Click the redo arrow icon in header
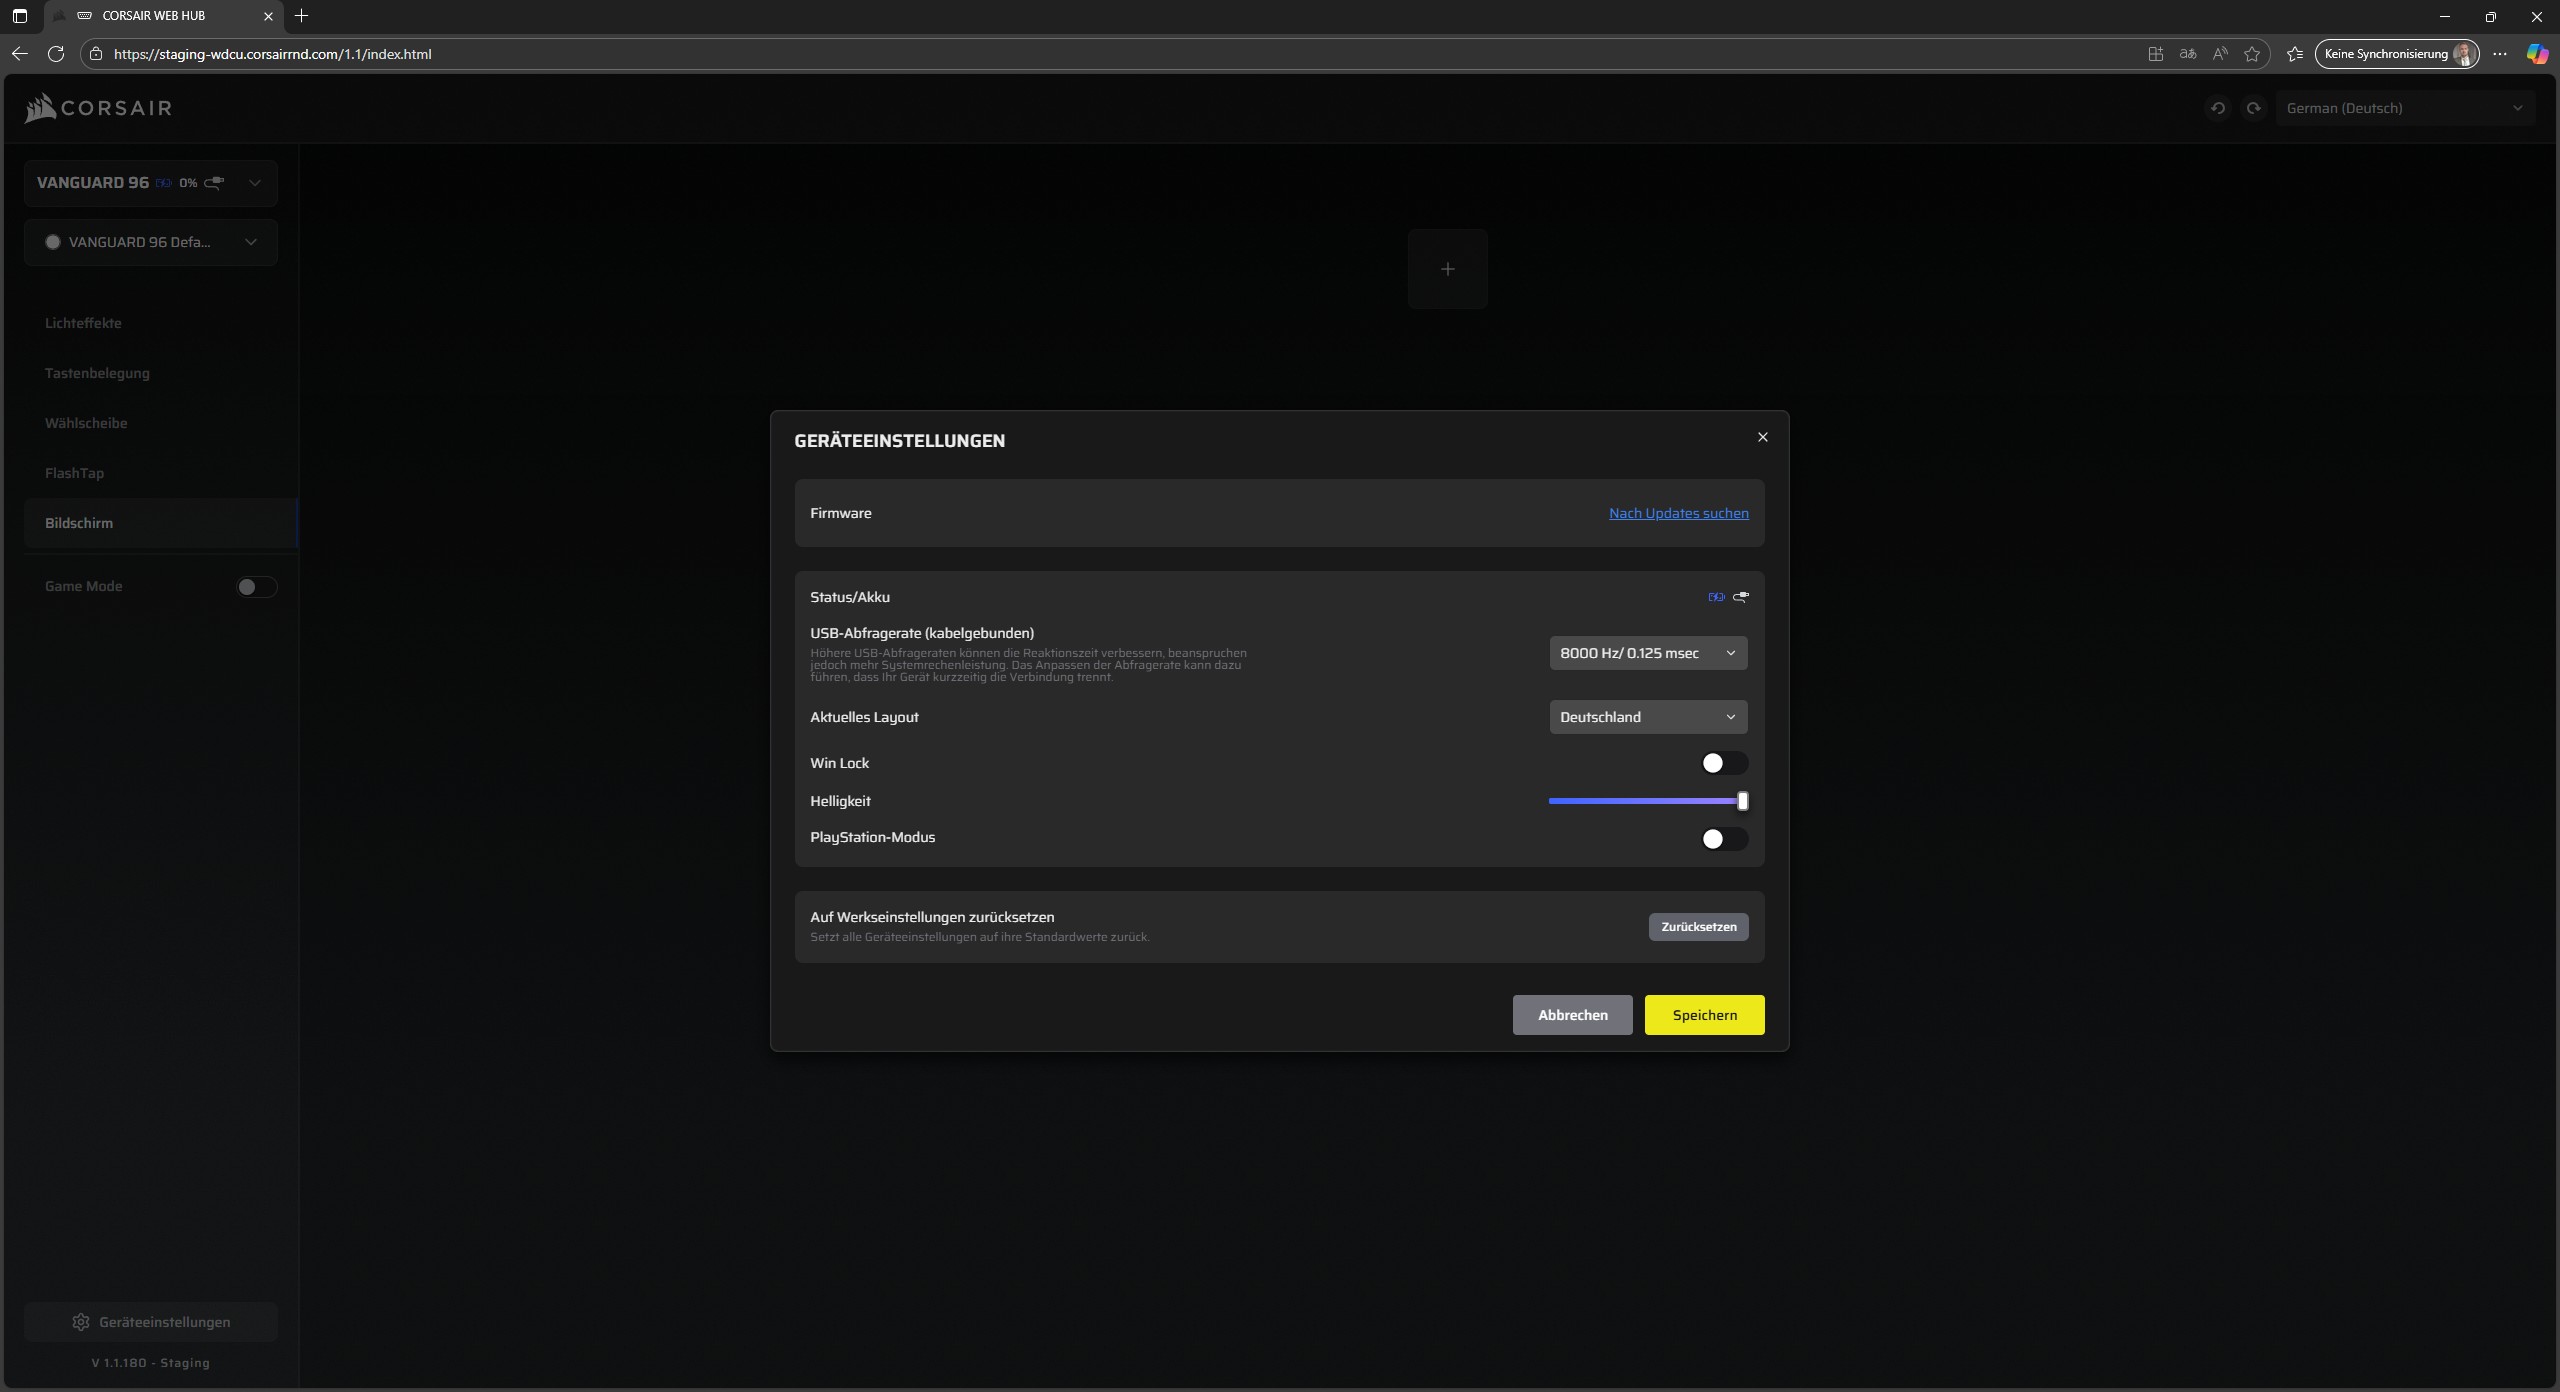 2253,108
